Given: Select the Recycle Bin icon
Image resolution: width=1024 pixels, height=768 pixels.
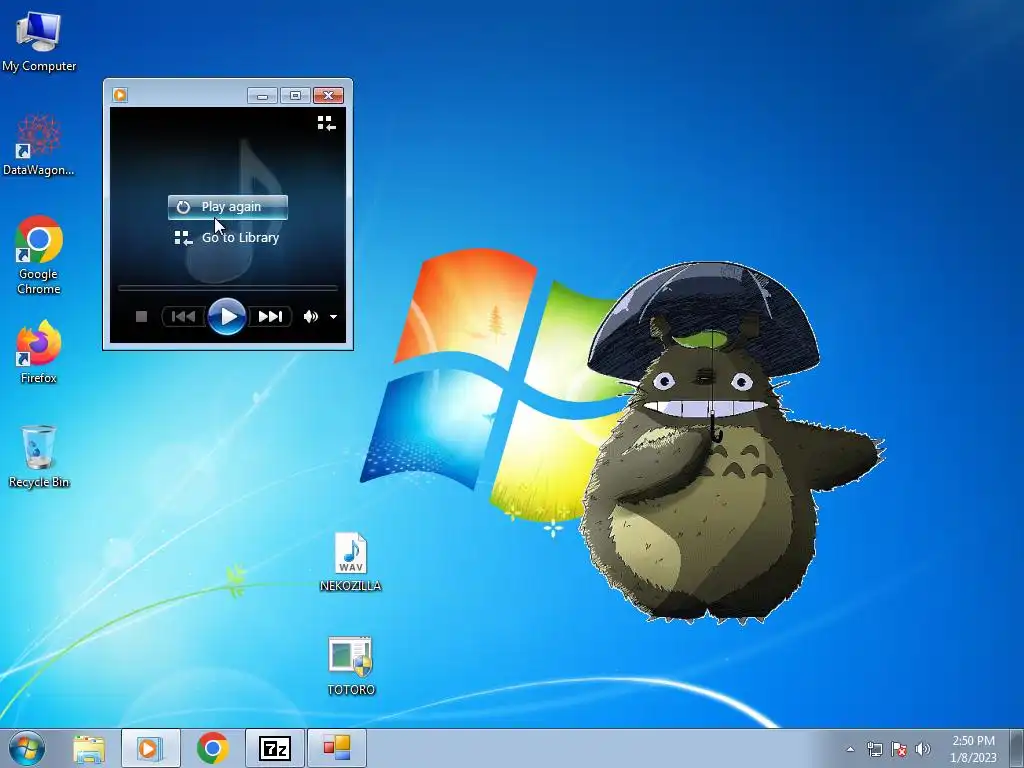Looking at the screenshot, I should (x=39, y=456).
